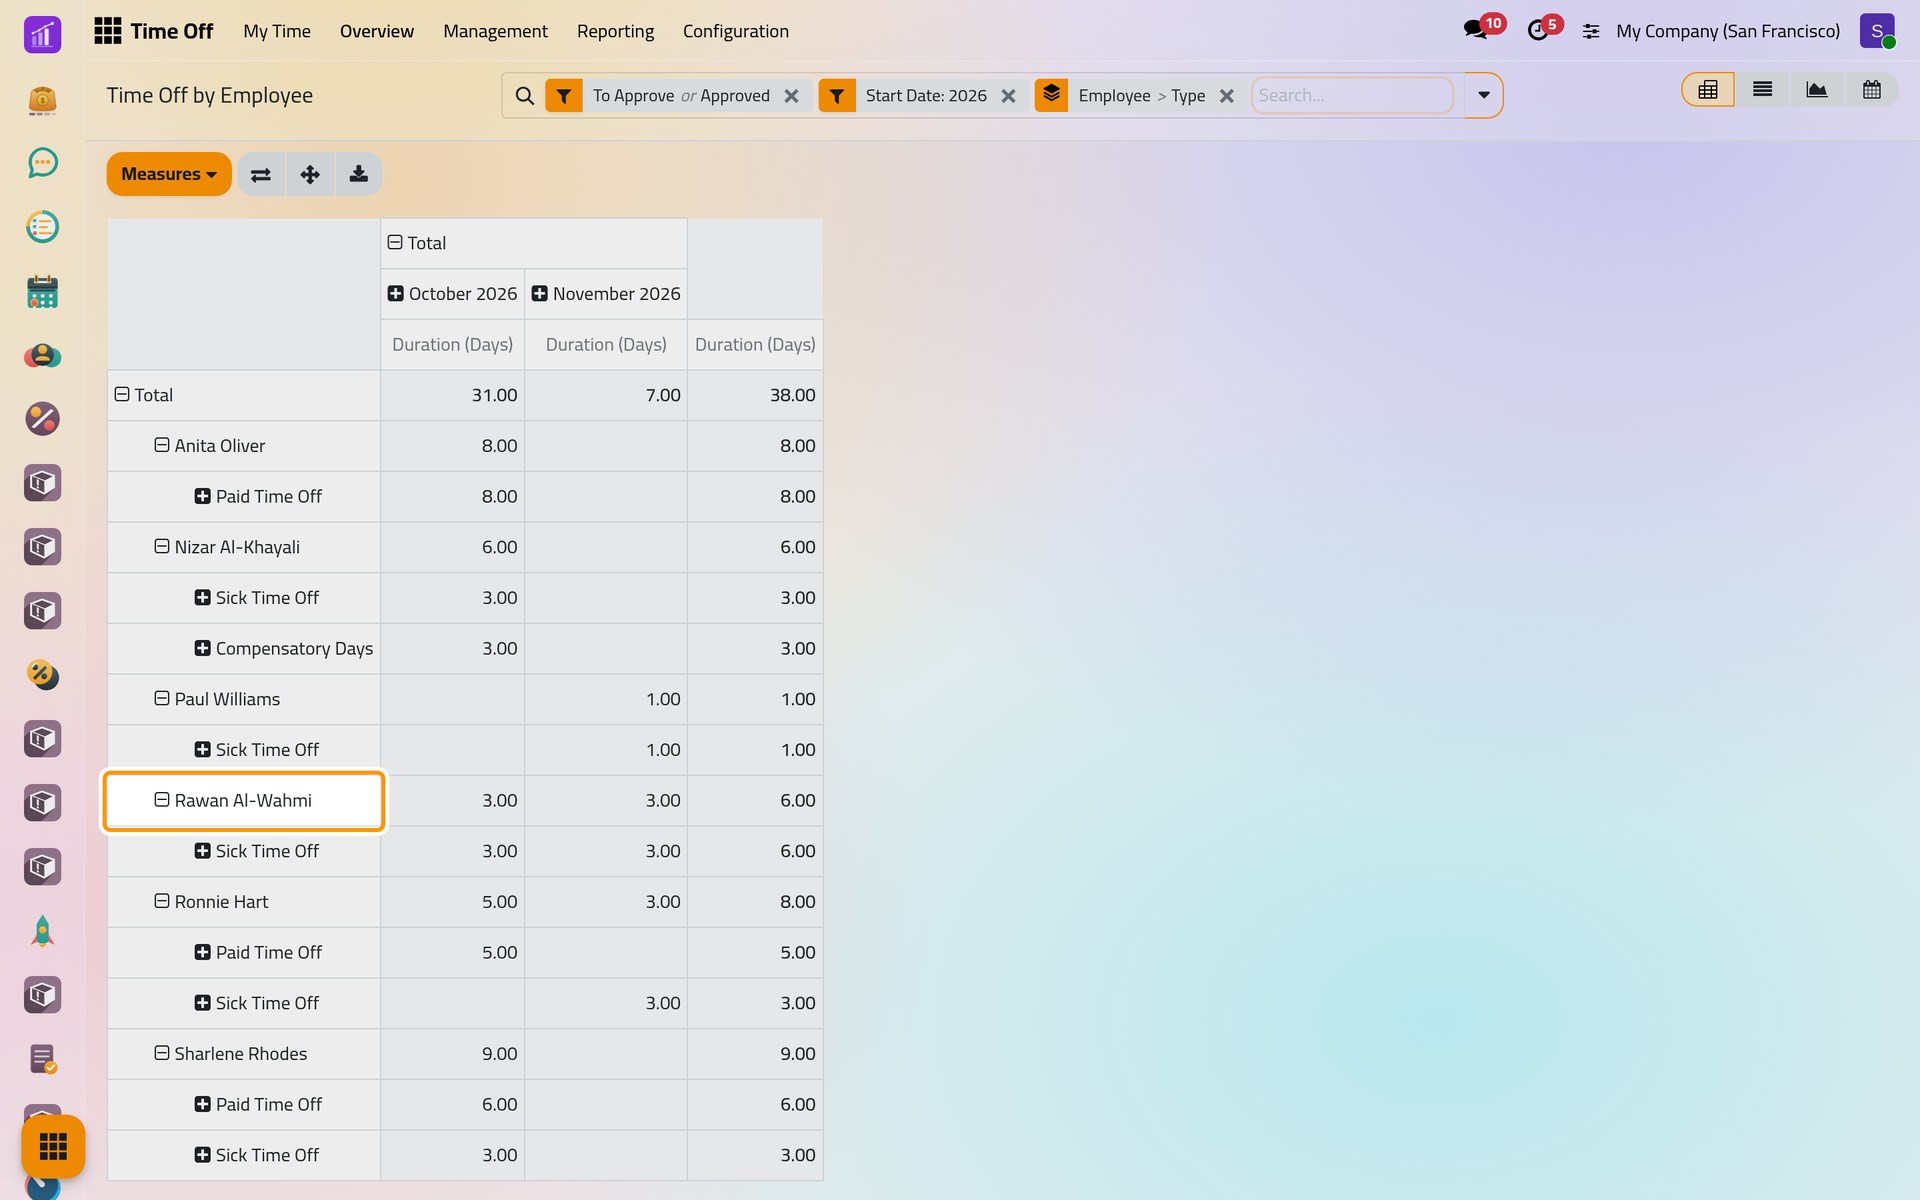
Task: Click My Company (San Francisco) switcher
Action: tap(1728, 31)
